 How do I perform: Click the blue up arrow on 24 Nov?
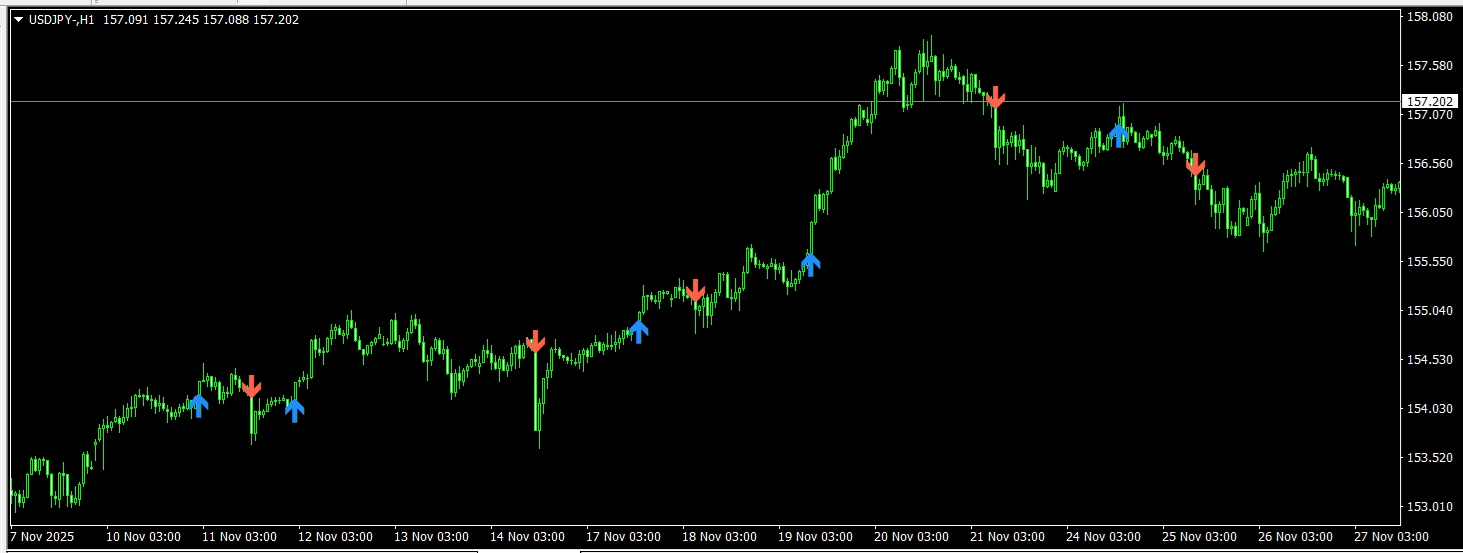[1118, 134]
